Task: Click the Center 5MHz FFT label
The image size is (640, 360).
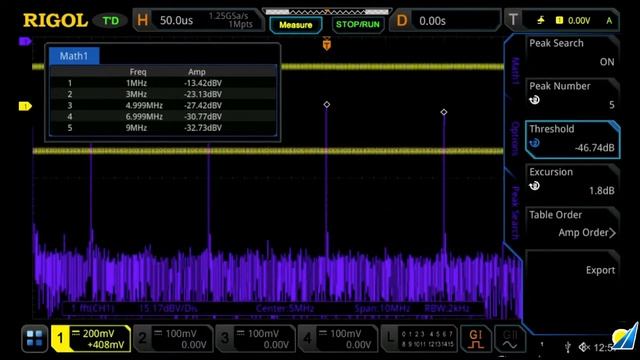Action: (x=285, y=309)
